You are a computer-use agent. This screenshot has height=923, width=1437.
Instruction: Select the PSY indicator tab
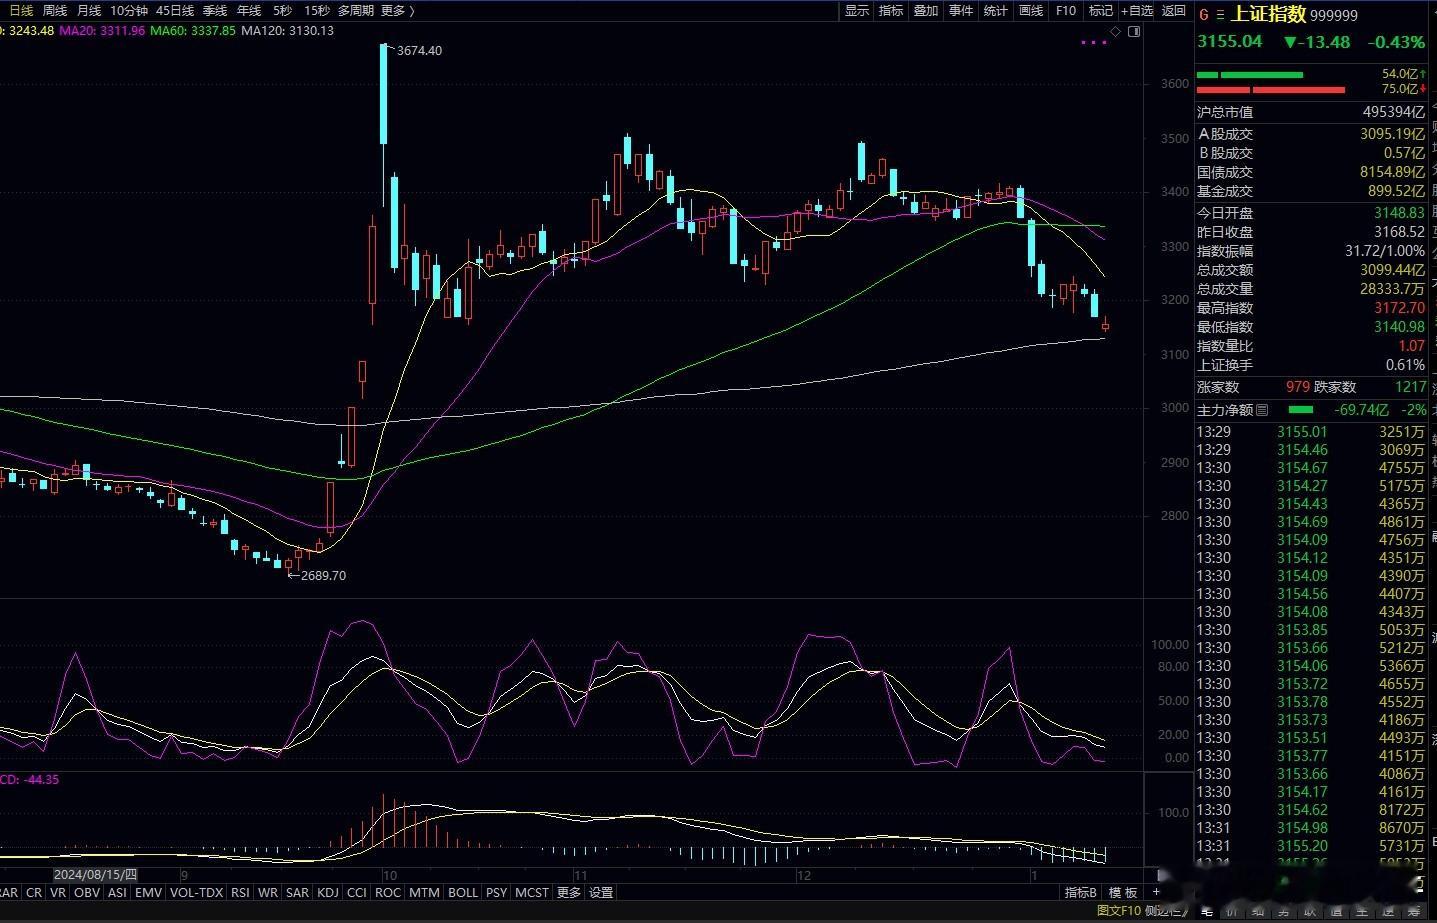pos(497,892)
